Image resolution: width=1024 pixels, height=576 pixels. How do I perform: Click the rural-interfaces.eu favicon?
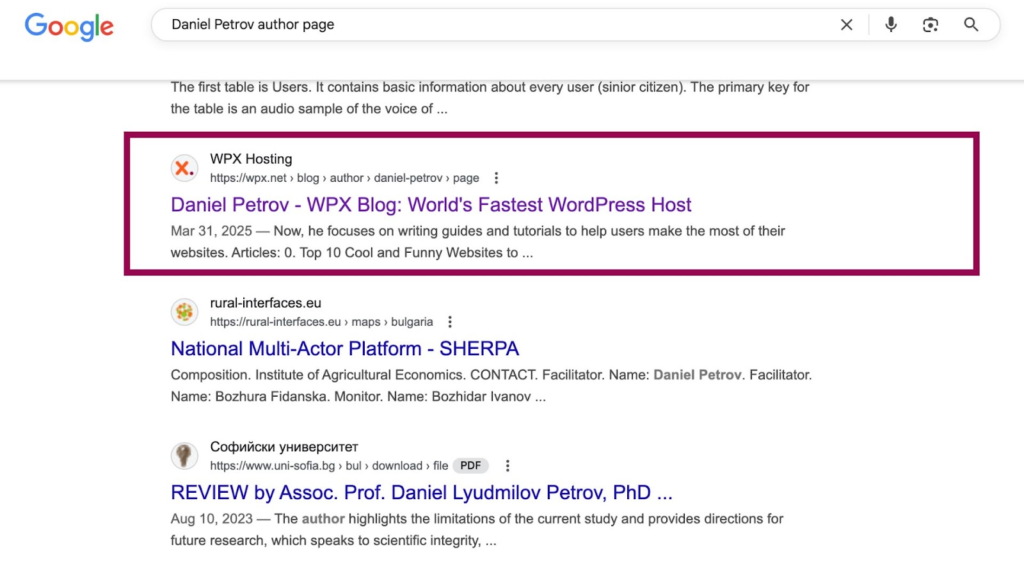(184, 312)
